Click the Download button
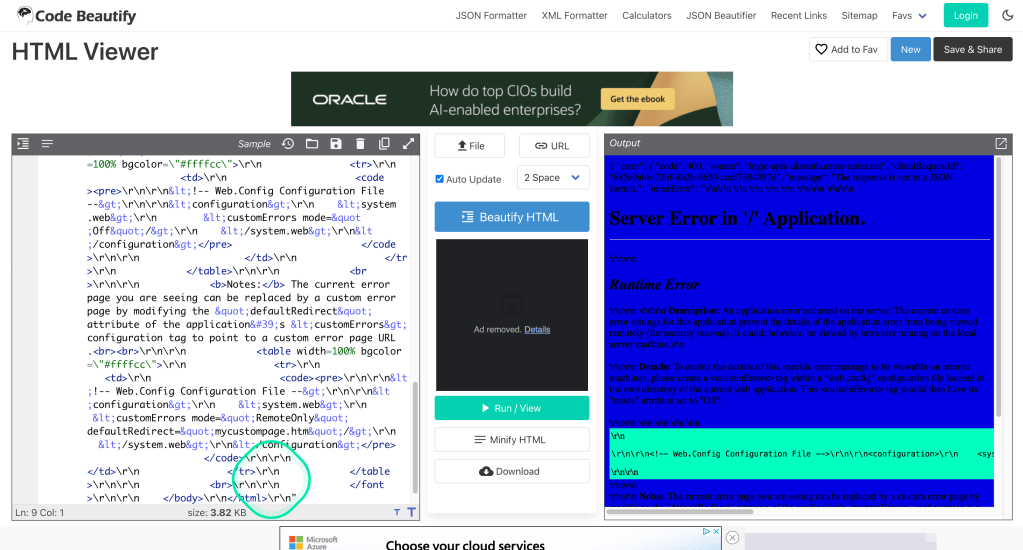Screen dimensions: 1023x550 point(512,471)
